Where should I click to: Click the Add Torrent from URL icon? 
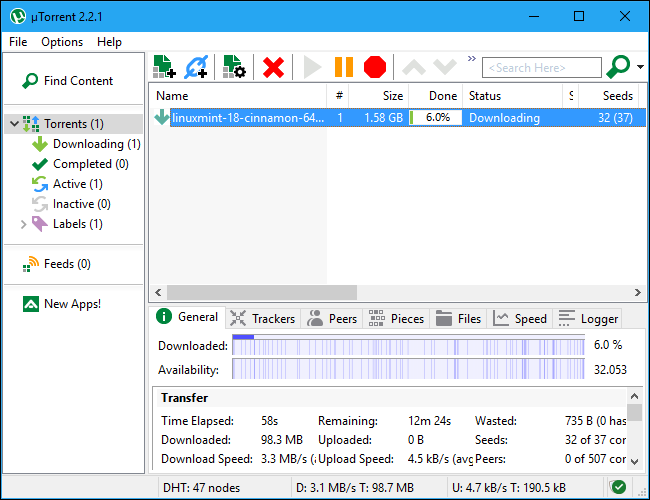tap(196, 67)
